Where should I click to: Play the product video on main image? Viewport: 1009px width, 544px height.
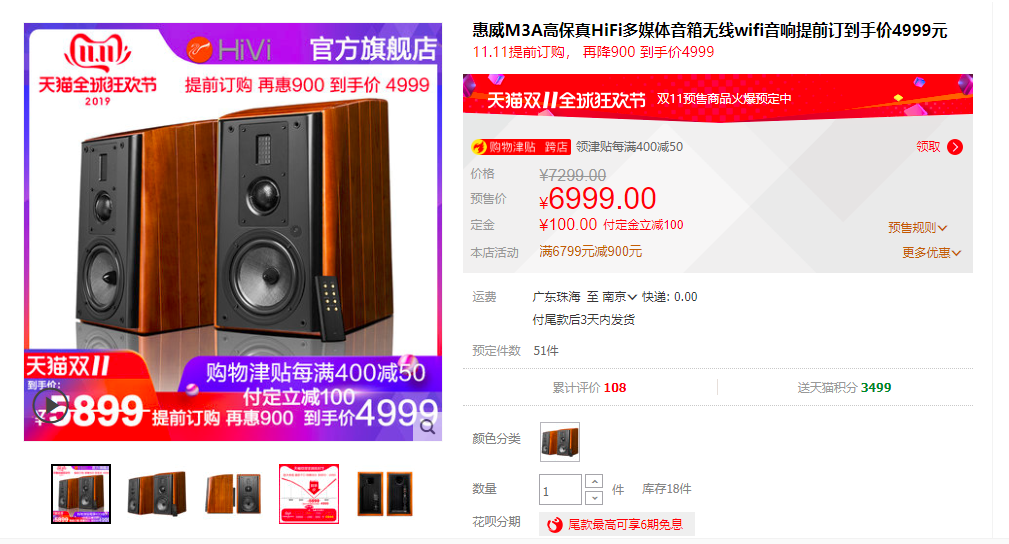[51, 406]
